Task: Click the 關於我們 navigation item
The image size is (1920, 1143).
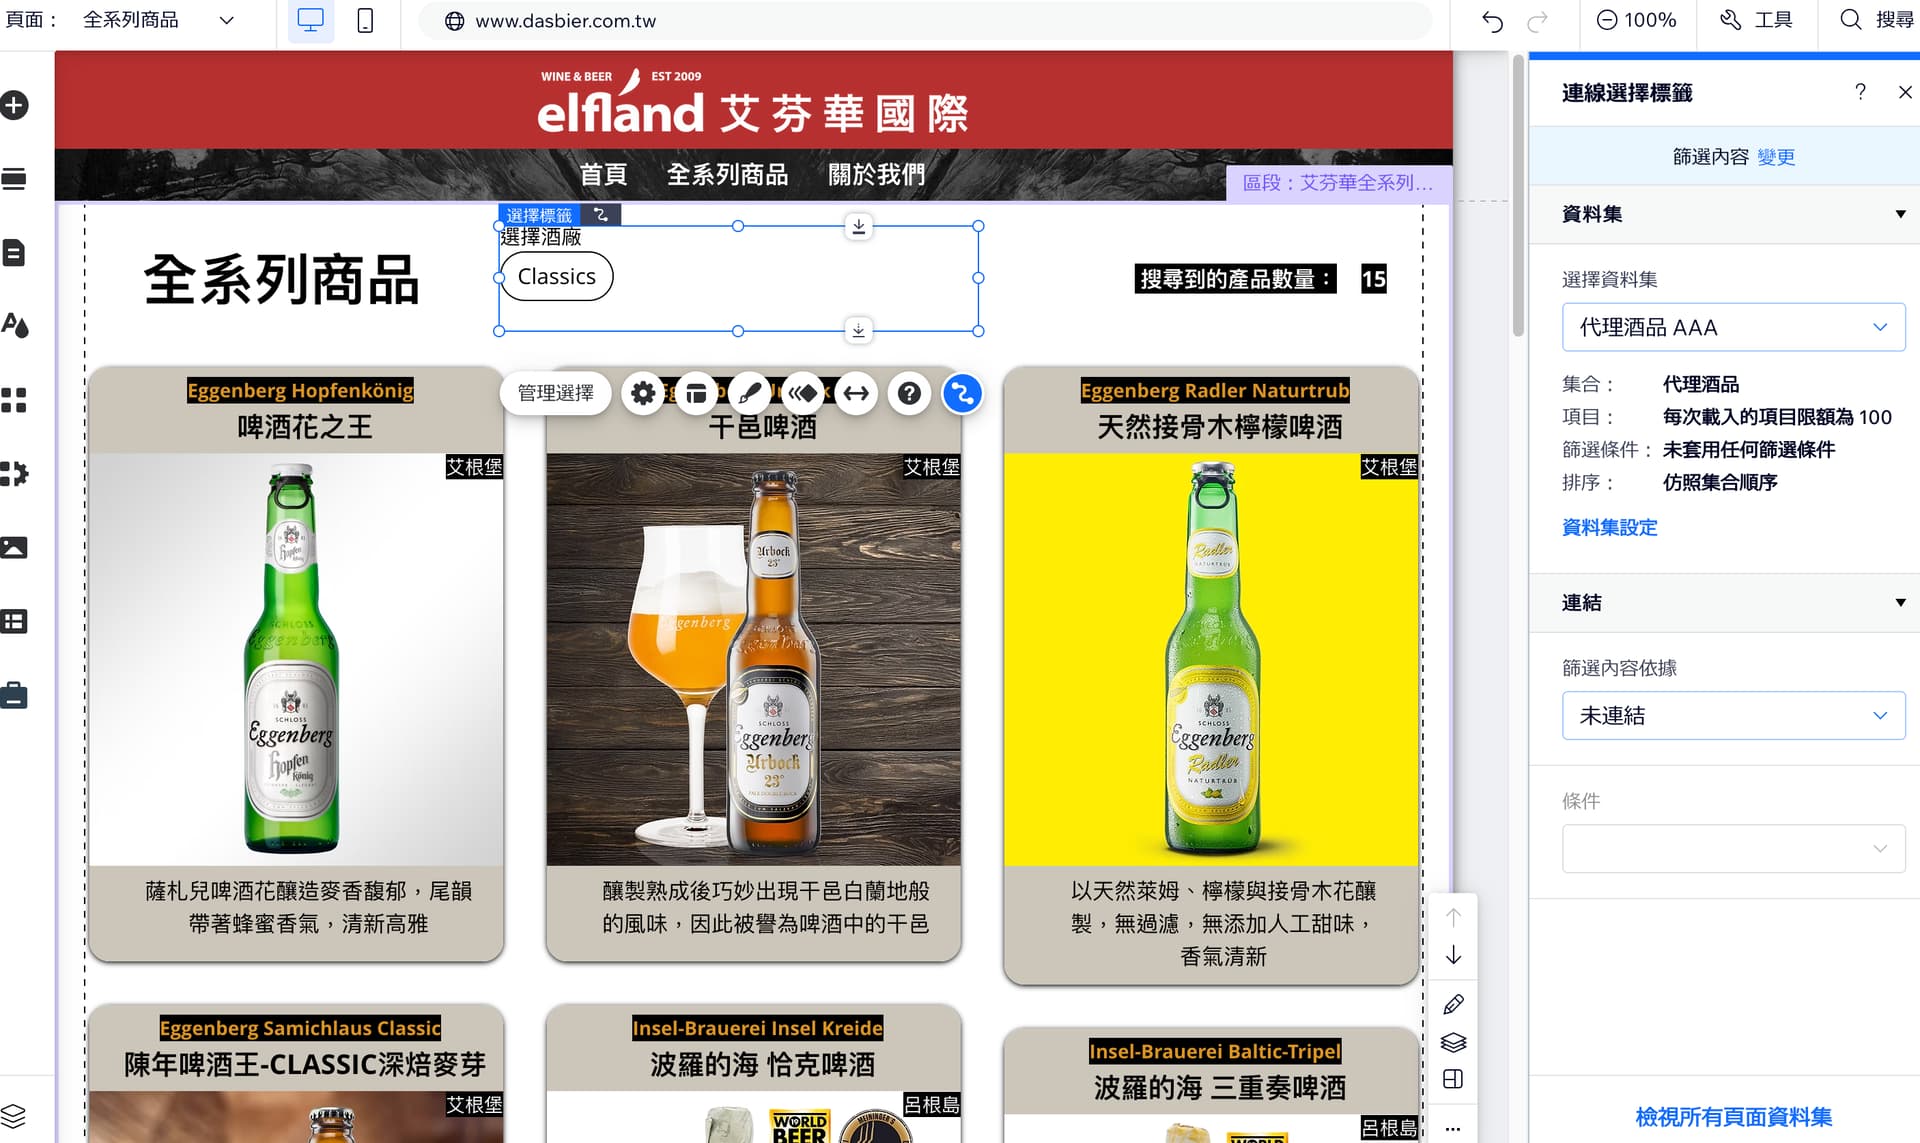Action: (x=876, y=175)
